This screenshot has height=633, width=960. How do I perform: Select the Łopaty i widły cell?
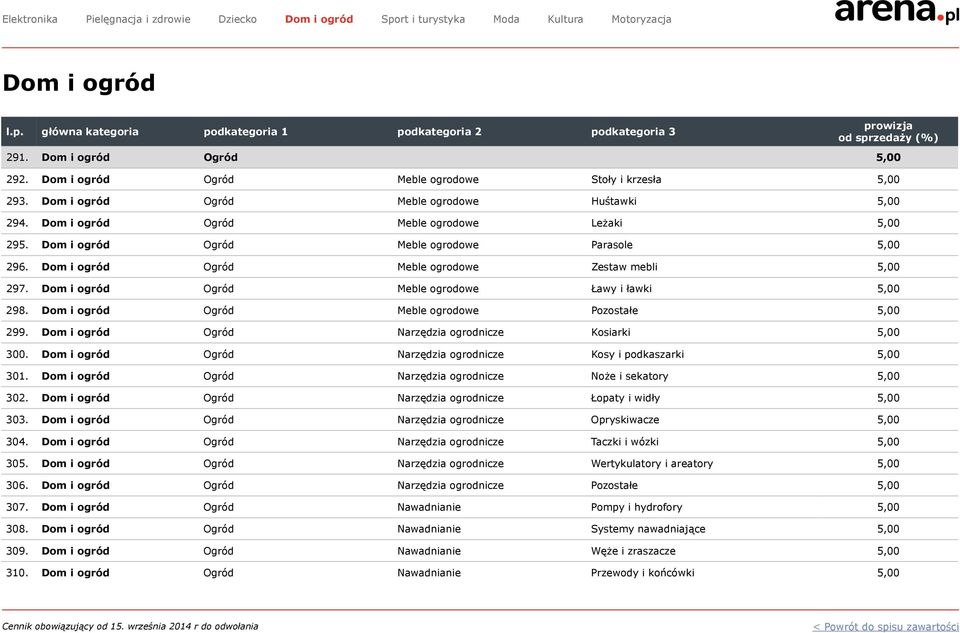[625, 398]
